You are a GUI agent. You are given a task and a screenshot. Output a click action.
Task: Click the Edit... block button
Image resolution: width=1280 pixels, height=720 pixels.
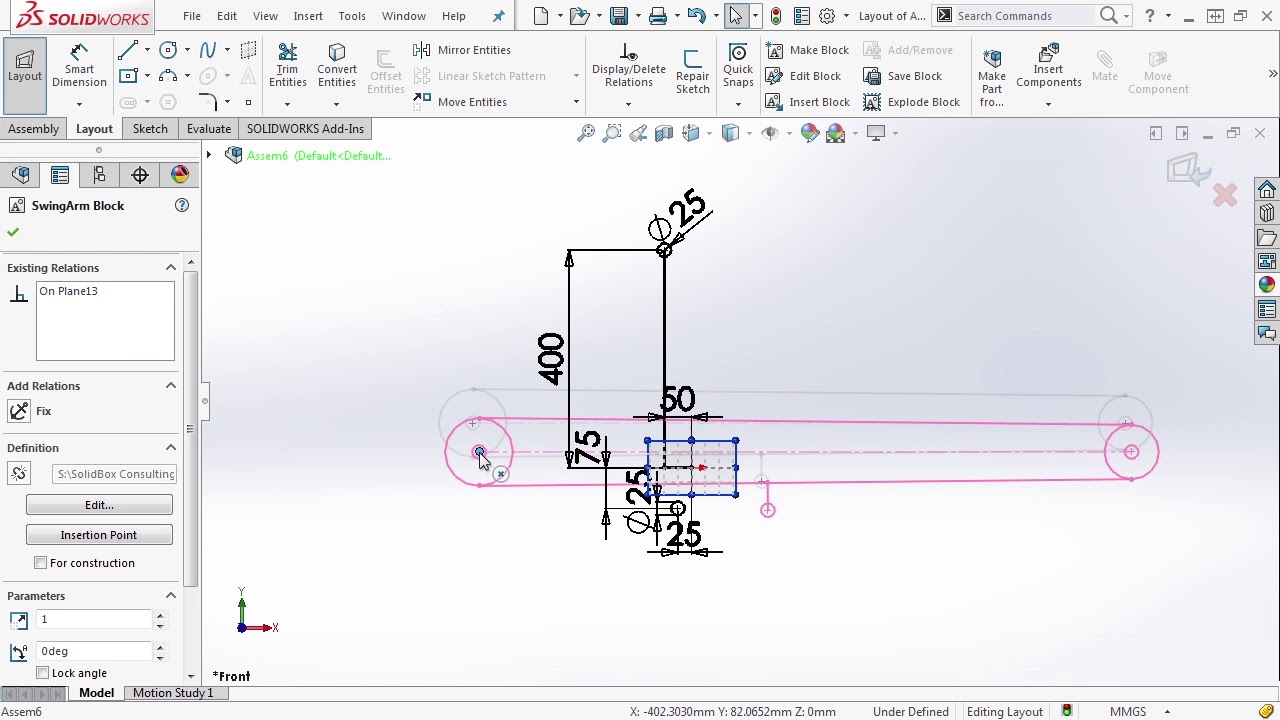click(99, 505)
